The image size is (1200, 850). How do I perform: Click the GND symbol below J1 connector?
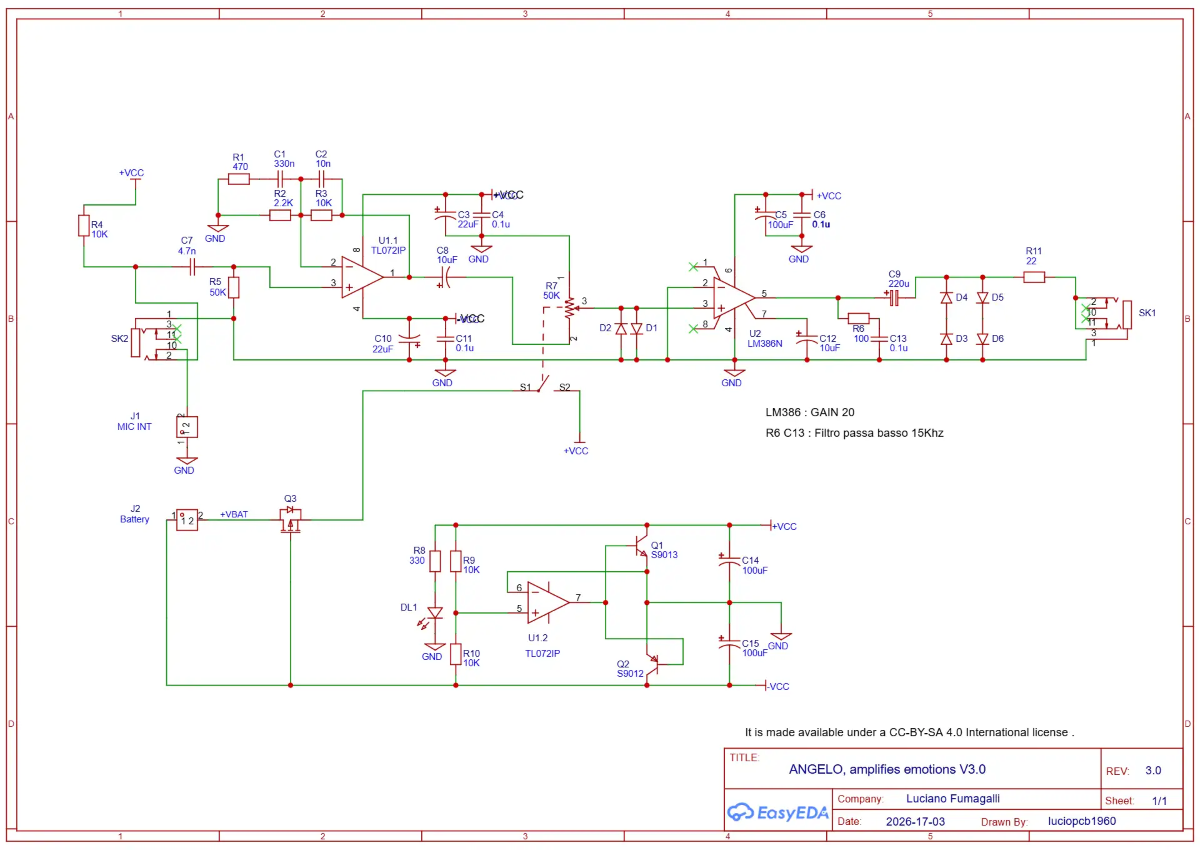point(185,463)
